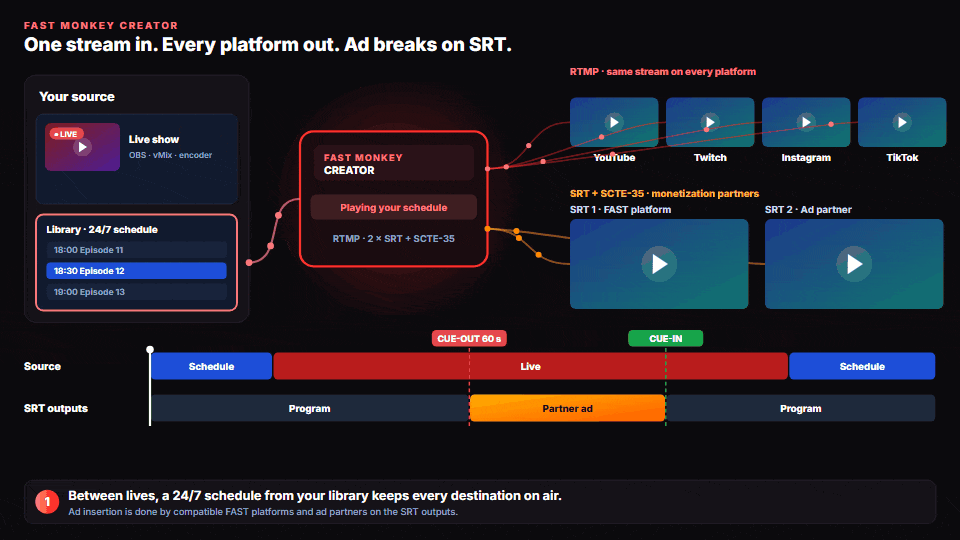Screen dimensions: 960x540
Task: Select the 19:00 Episode 13 schedule row
Action: (x=137, y=292)
